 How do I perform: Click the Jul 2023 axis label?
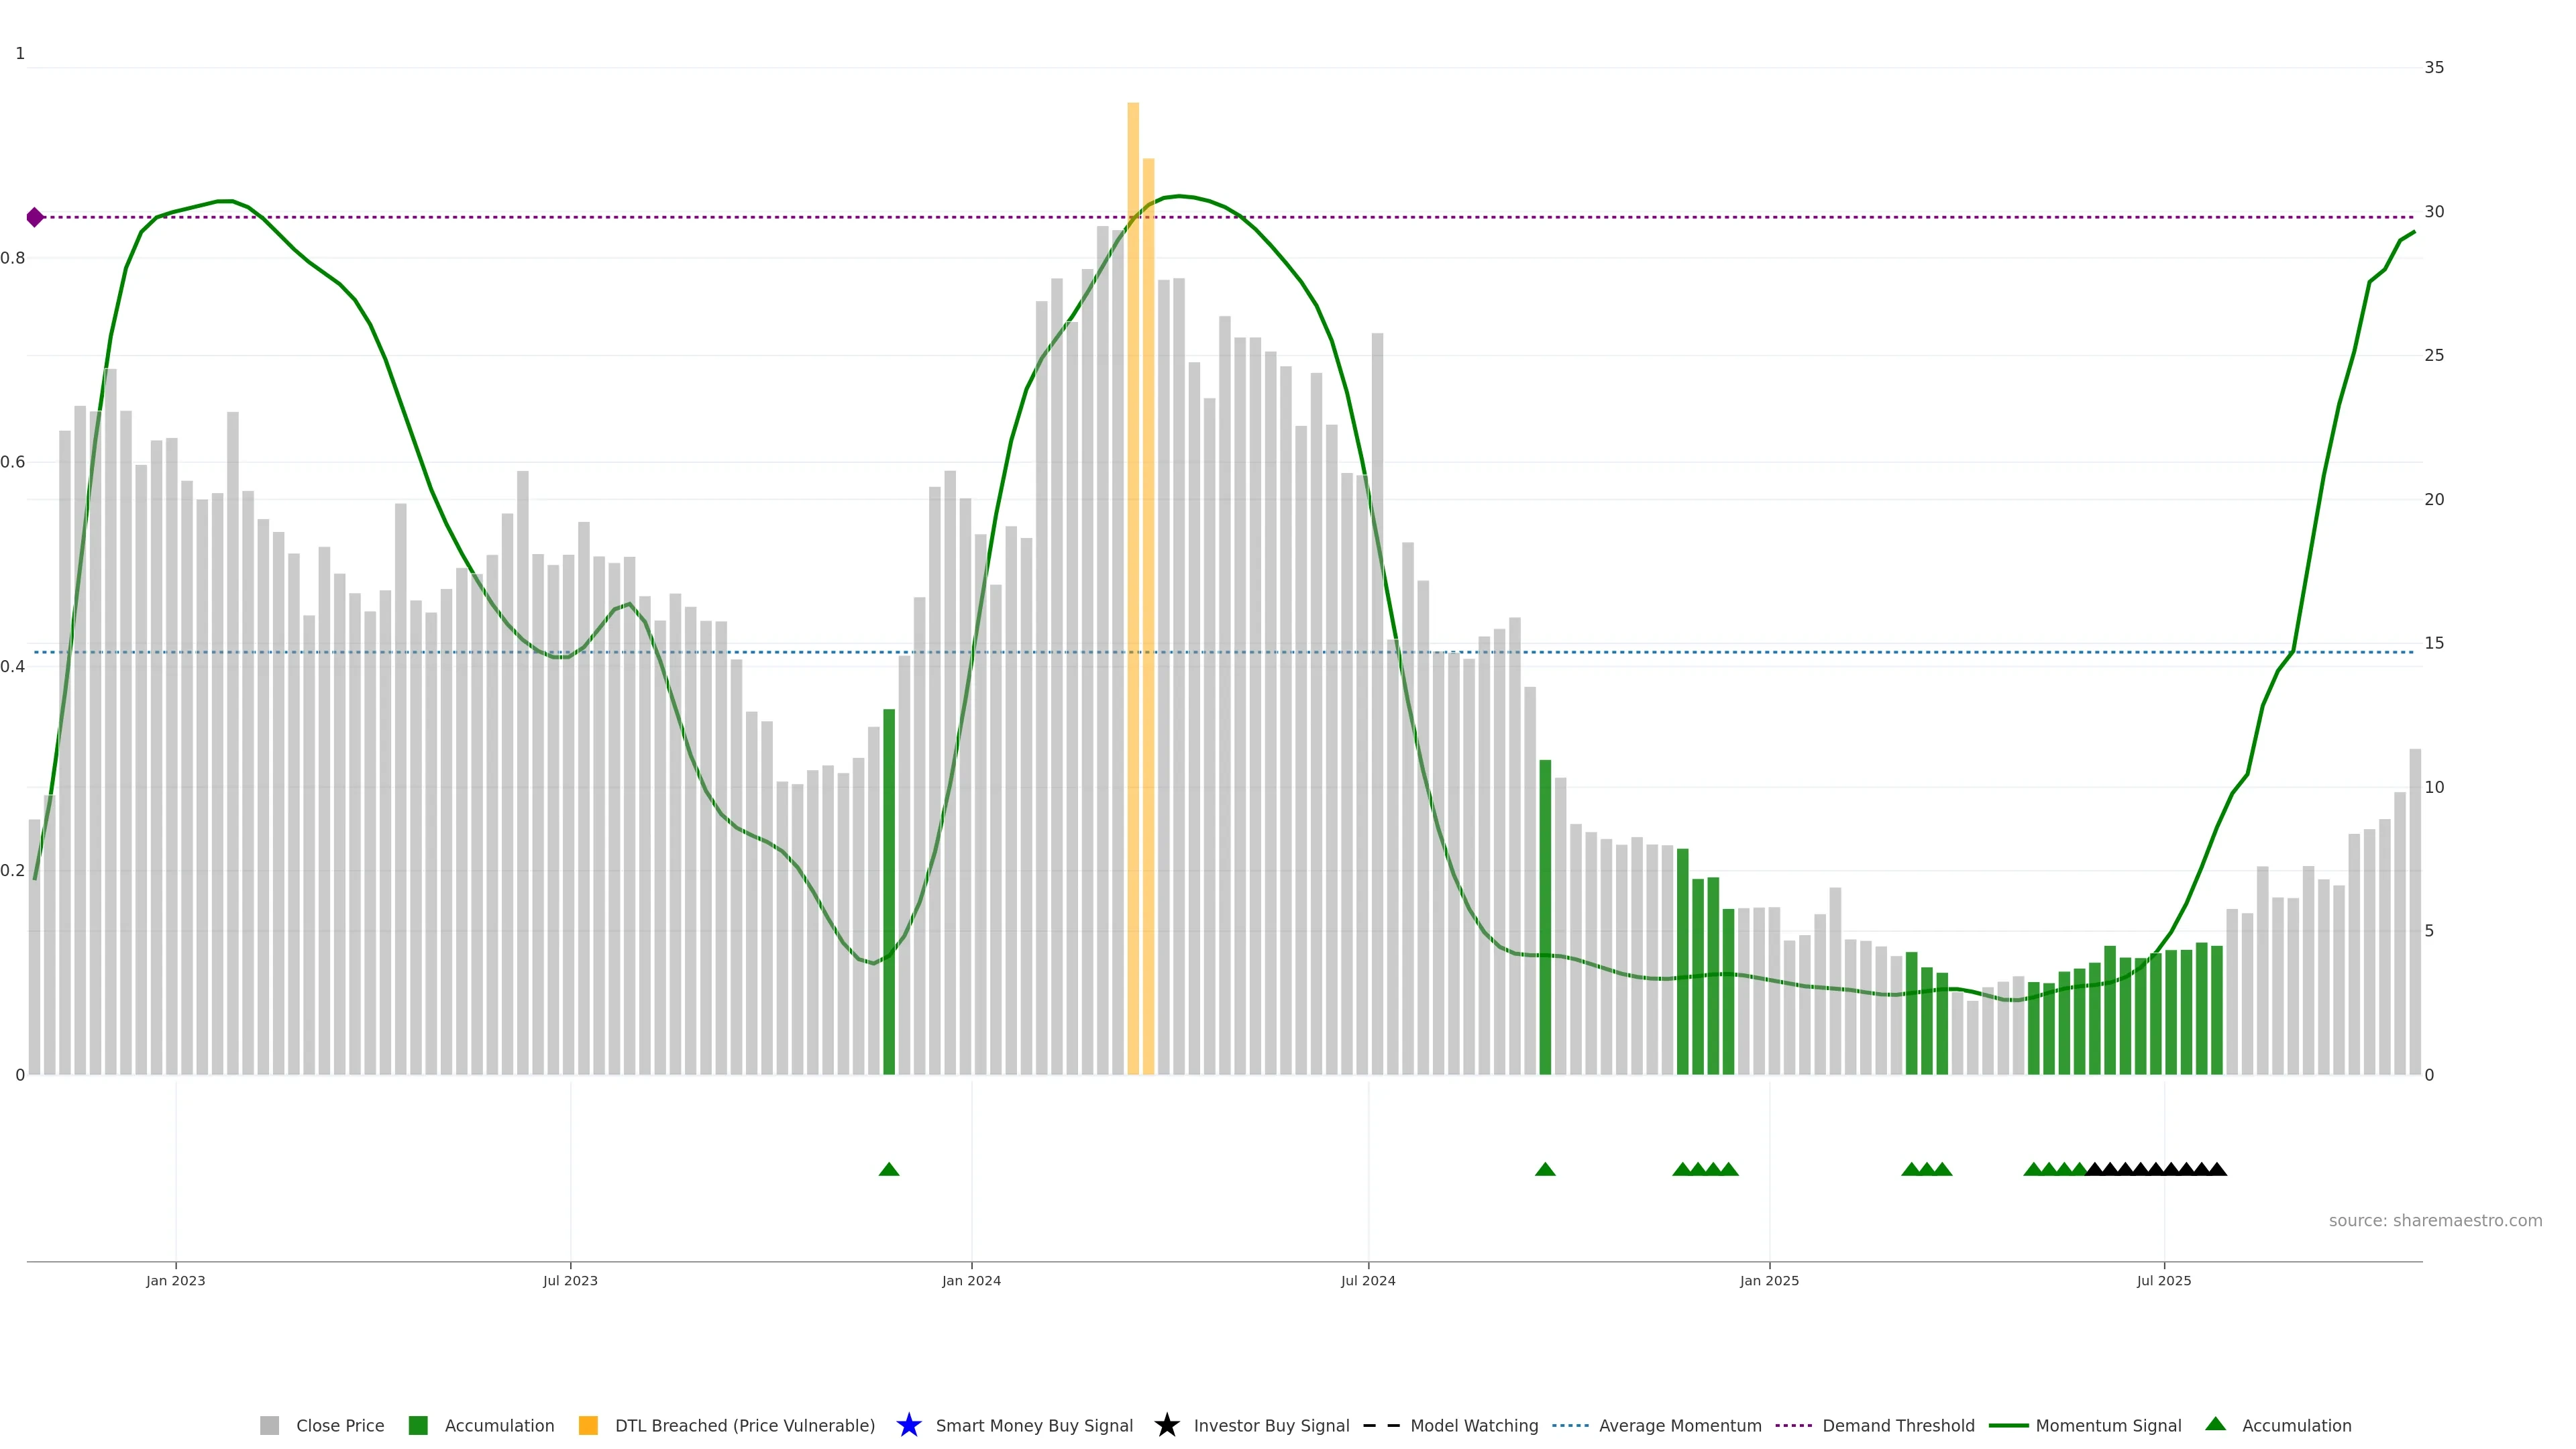click(x=570, y=1280)
